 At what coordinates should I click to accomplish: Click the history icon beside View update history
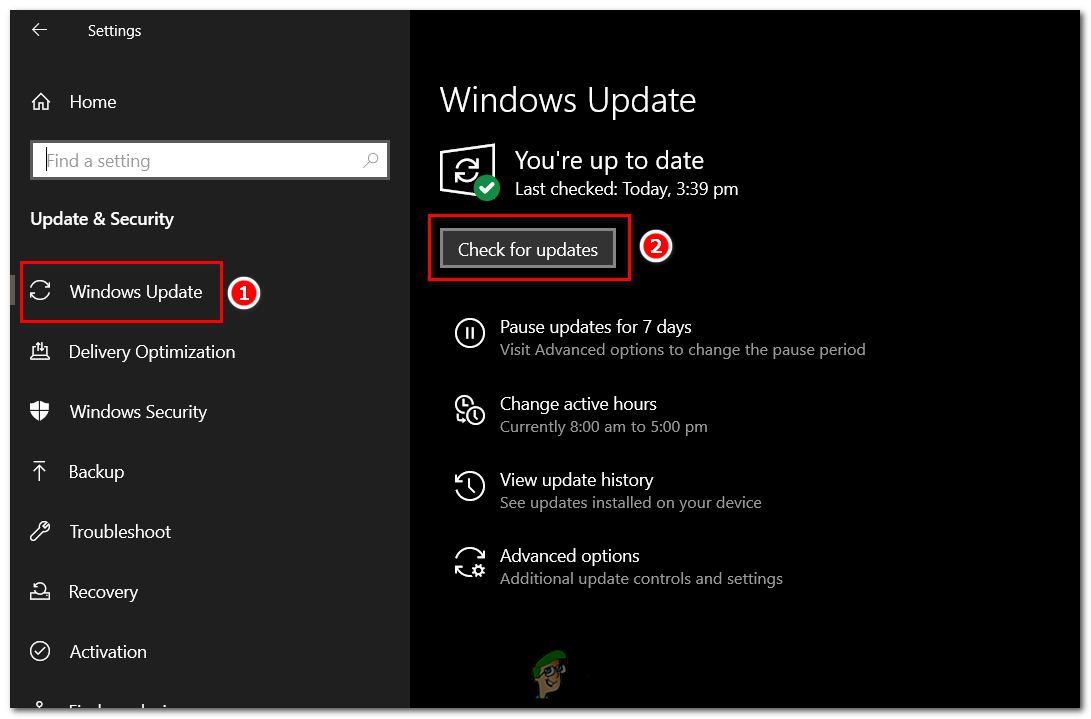[x=470, y=486]
